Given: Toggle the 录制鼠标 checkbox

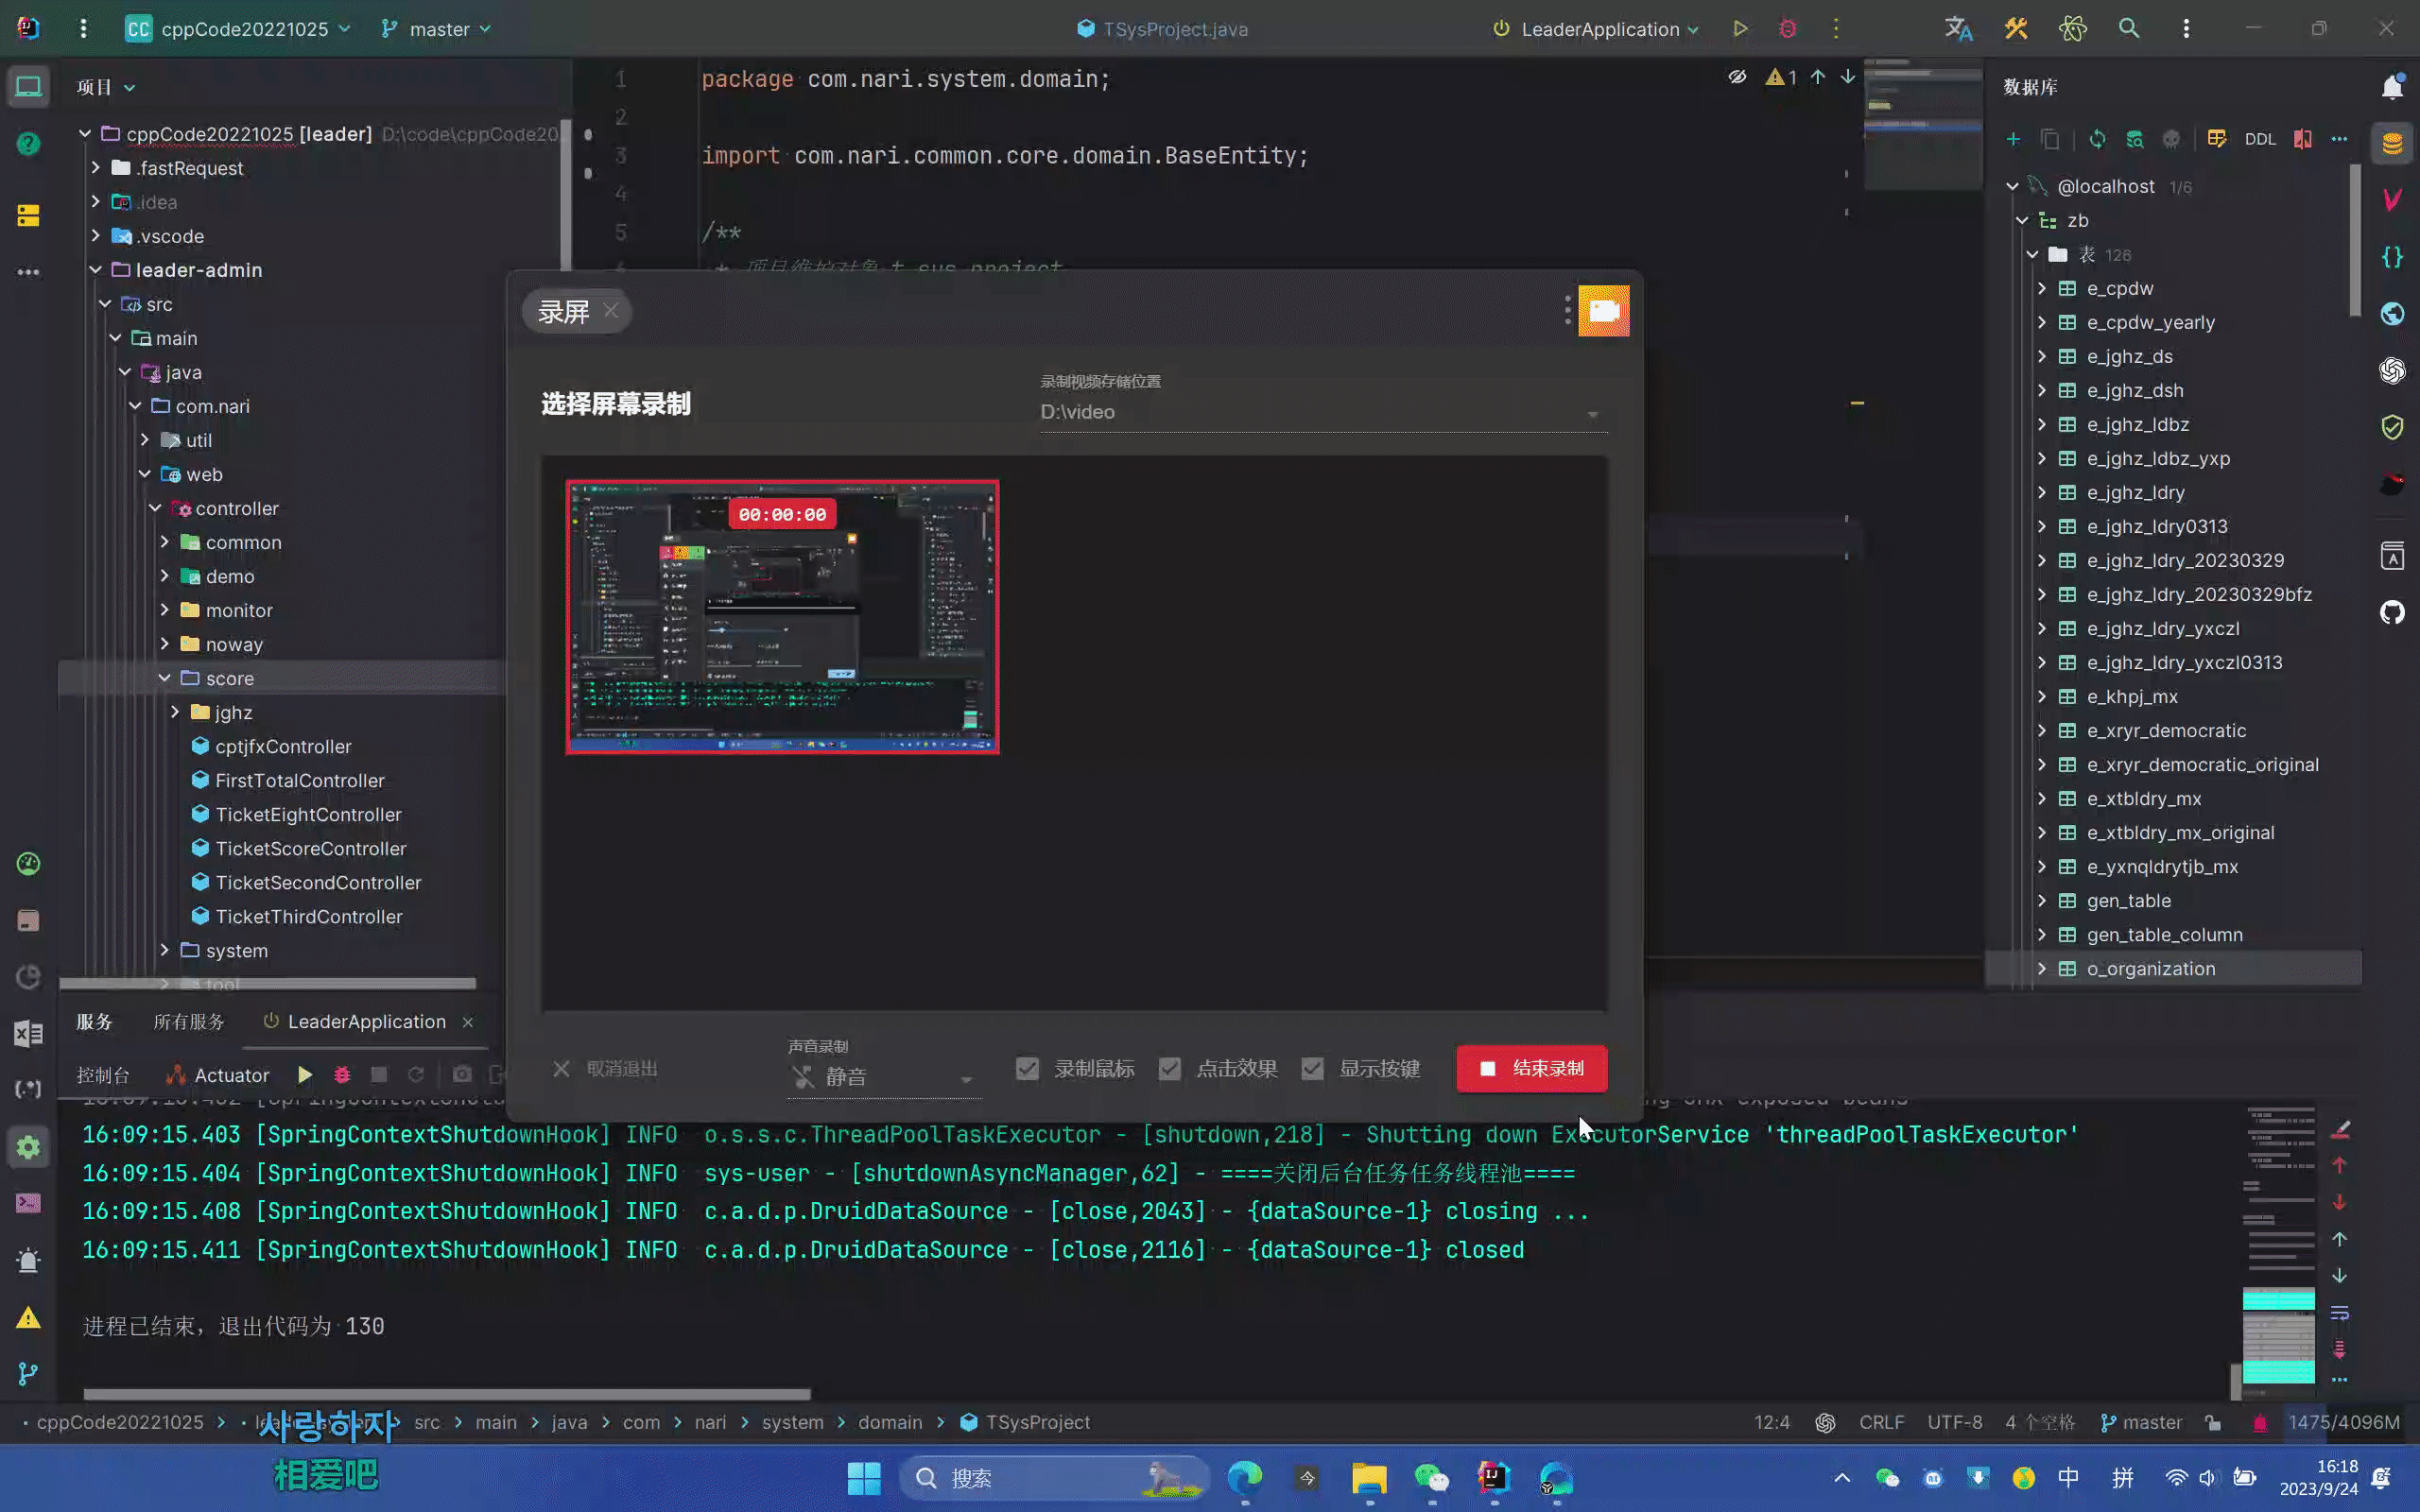Looking at the screenshot, I should click(1027, 1068).
